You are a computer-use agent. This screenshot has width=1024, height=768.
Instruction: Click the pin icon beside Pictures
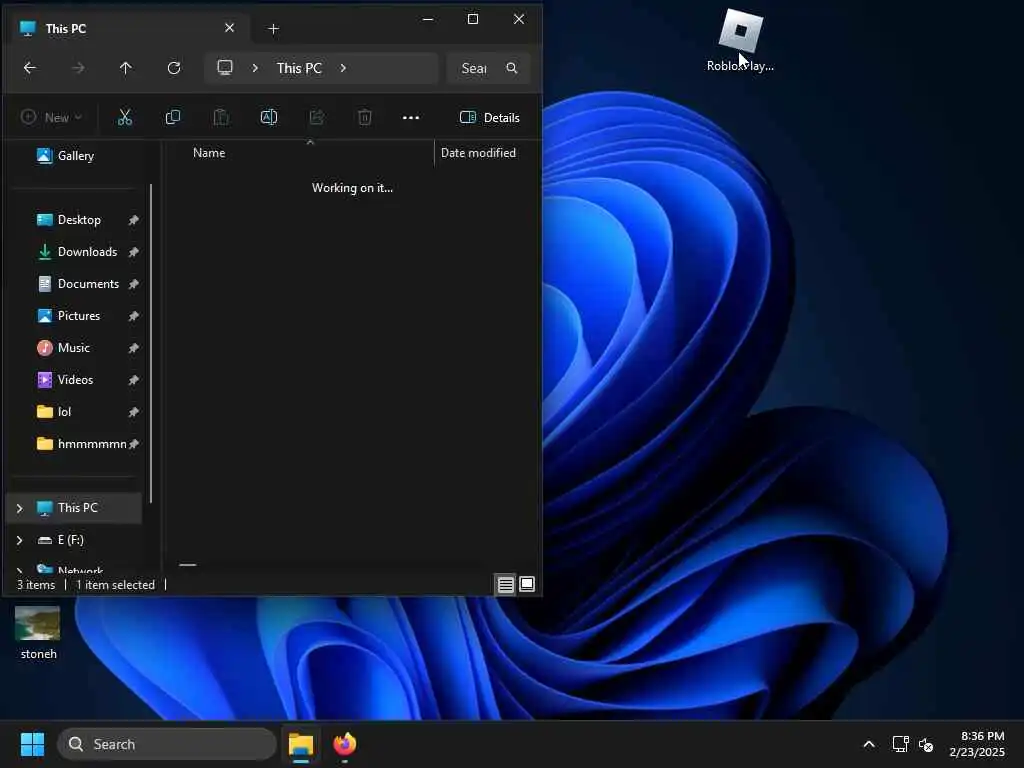[133, 316]
